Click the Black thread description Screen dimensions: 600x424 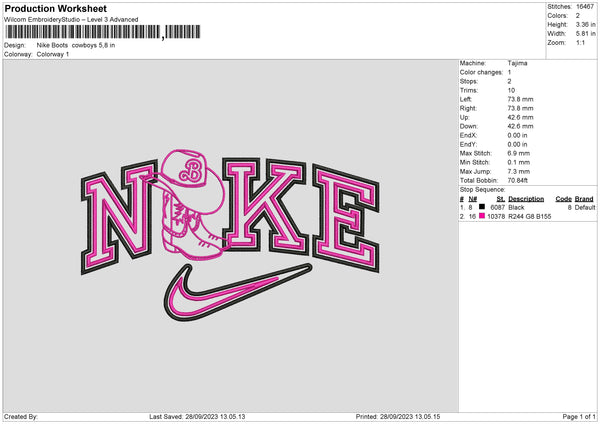516,207
